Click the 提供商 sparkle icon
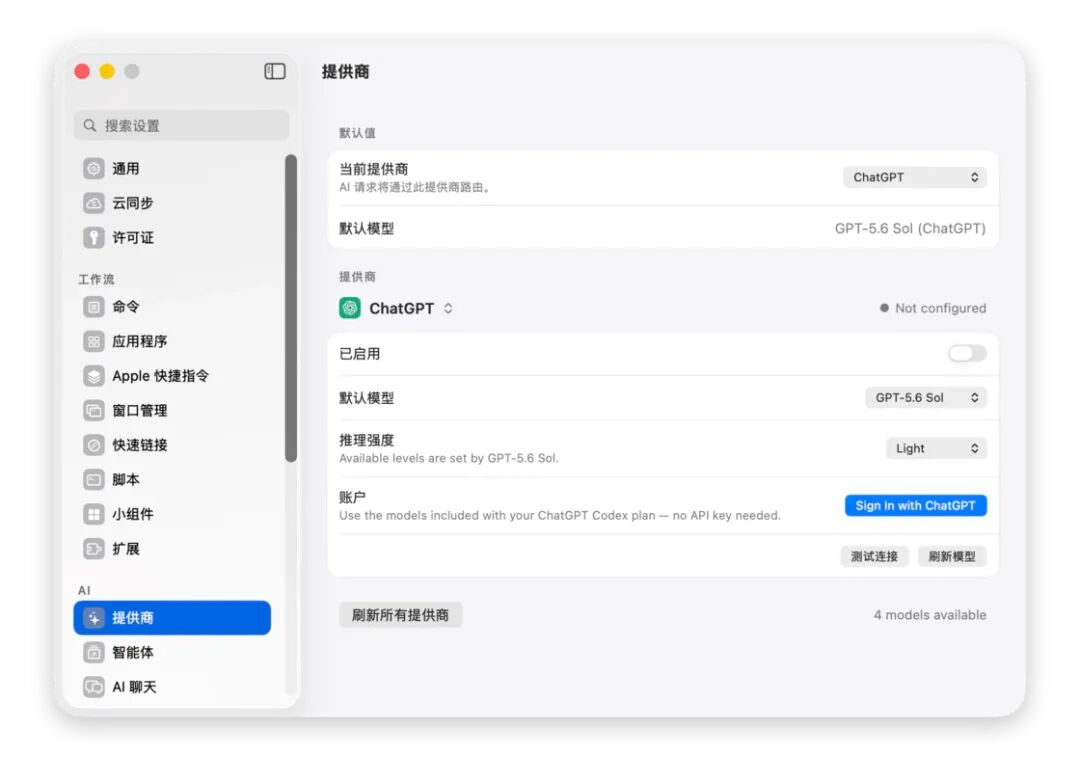 (x=94, y=618)
